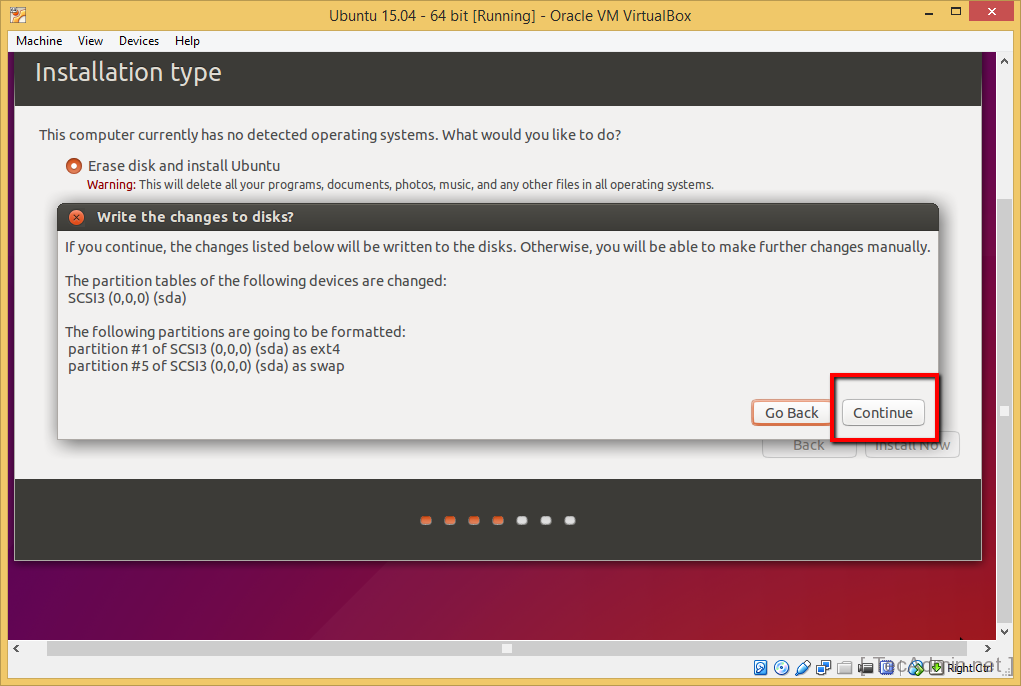Click the down arrow of the vertical scrollbar
This screenshot has height=686, width=1021.
tap(1003, 632)
